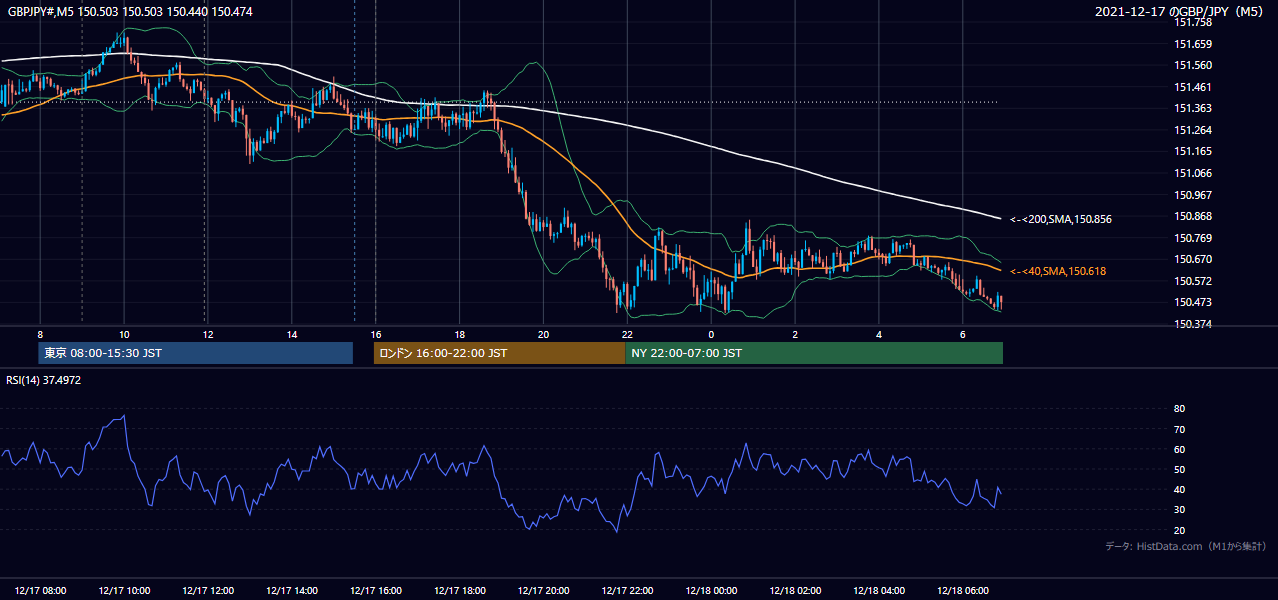Click the 東京 08:00-15:30 JST session bar

pos(196,353)
